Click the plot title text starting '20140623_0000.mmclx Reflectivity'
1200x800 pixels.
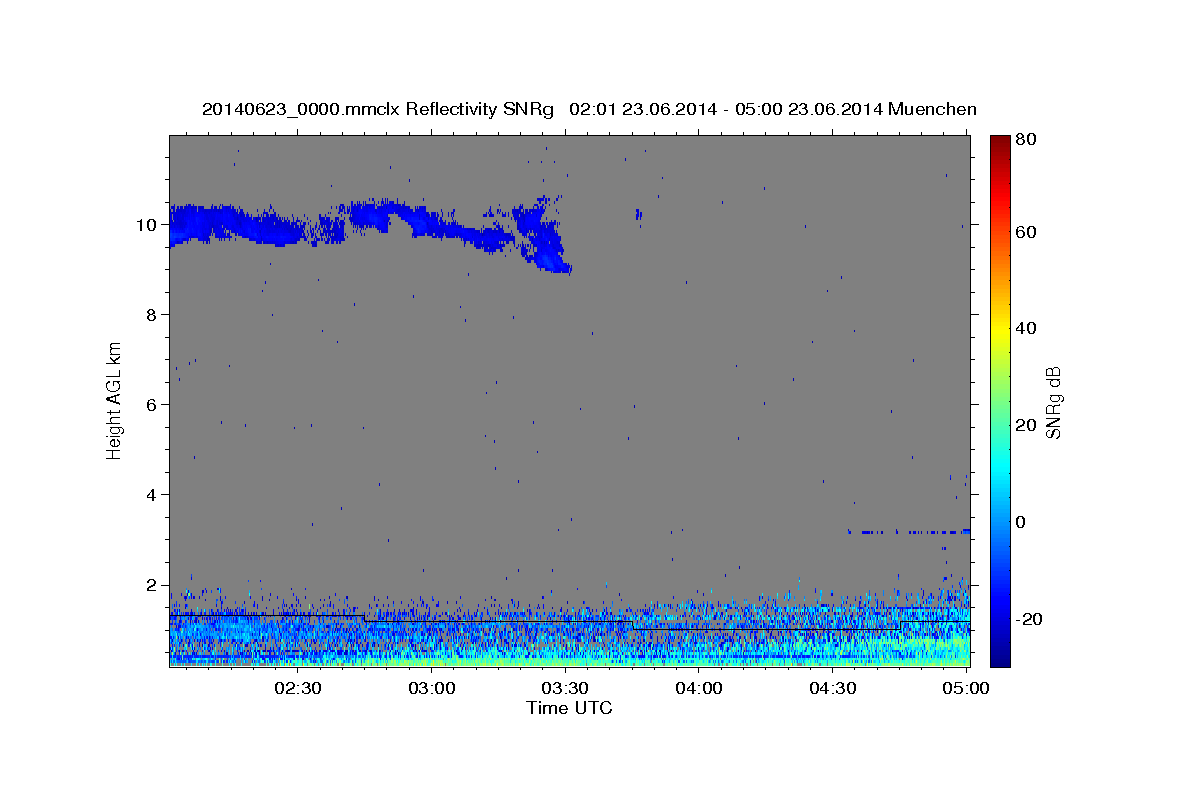point(589,109)
